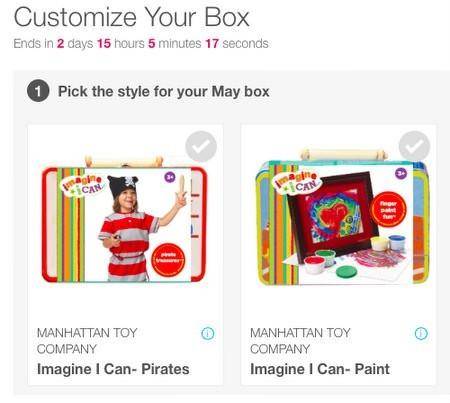Click the purple 3+ badge on Pirates box
Screen dimensions: 450x403
[x=170, y=177]
